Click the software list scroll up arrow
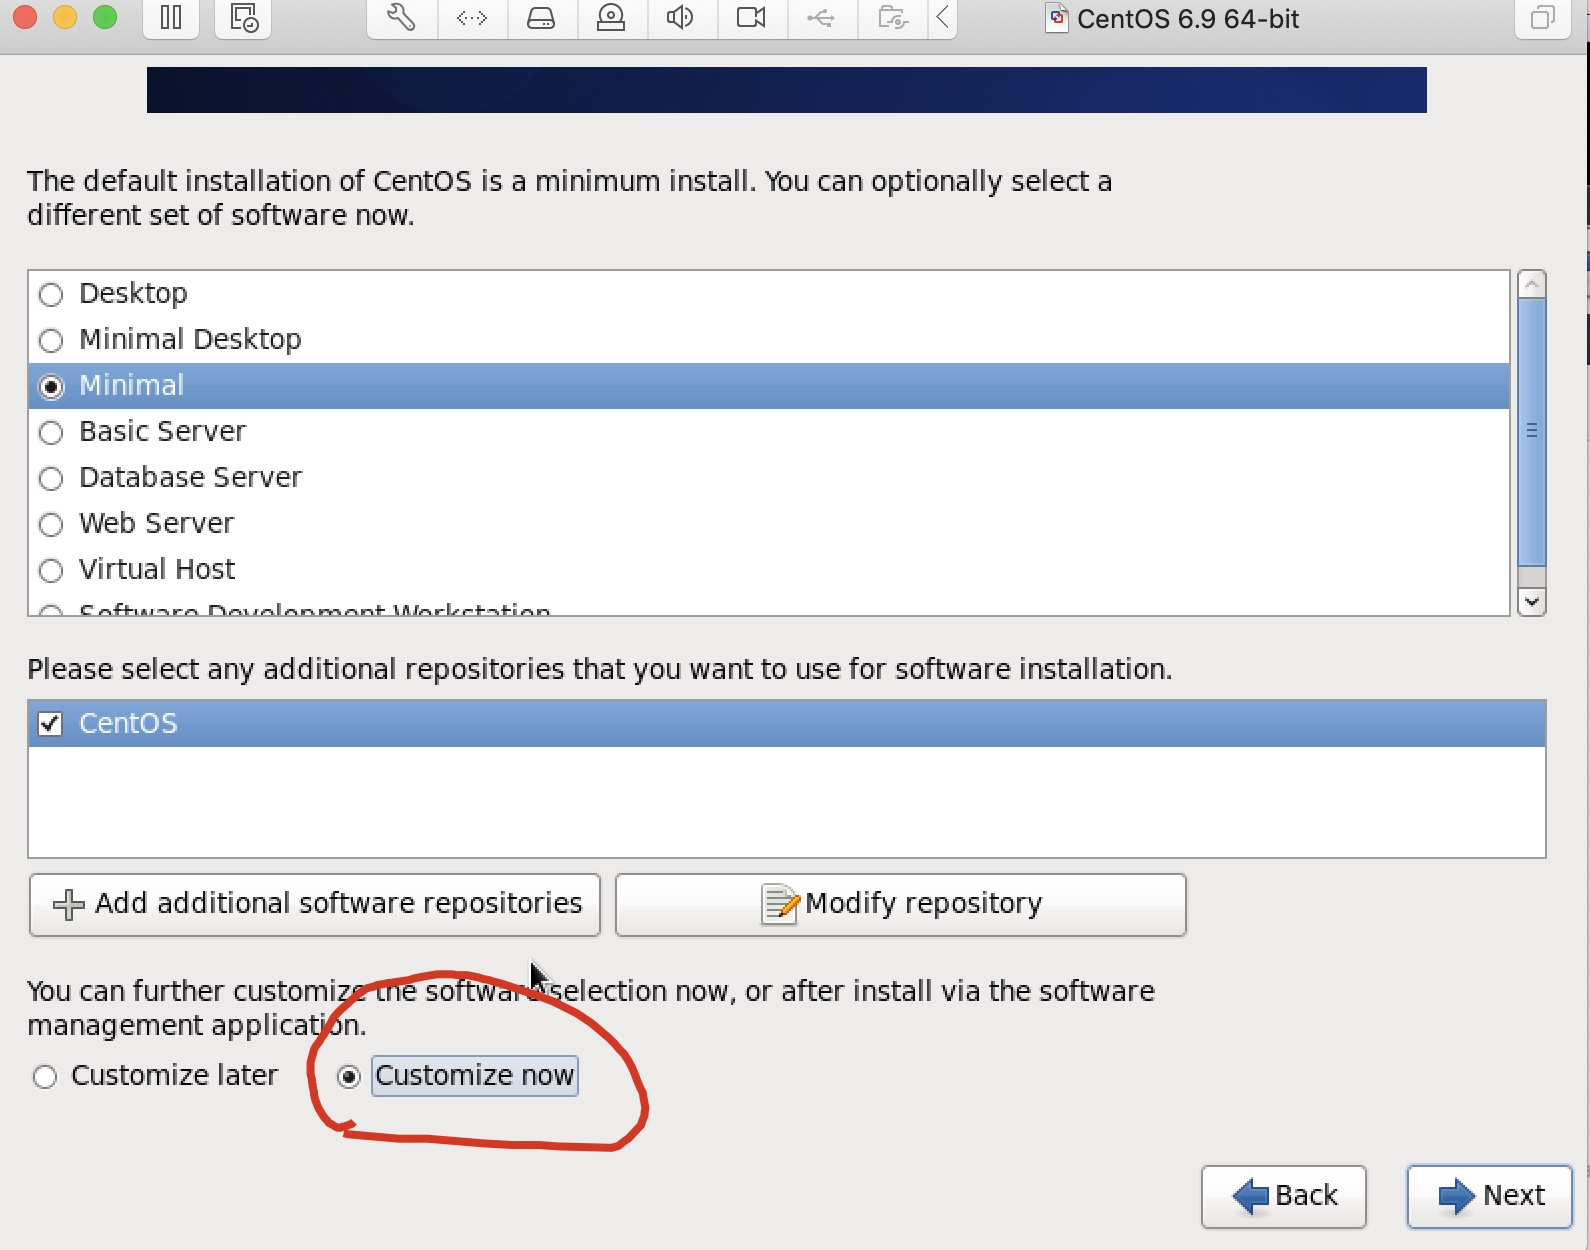This screenshot has height=1250, width=1590. tap(1532, 284)
